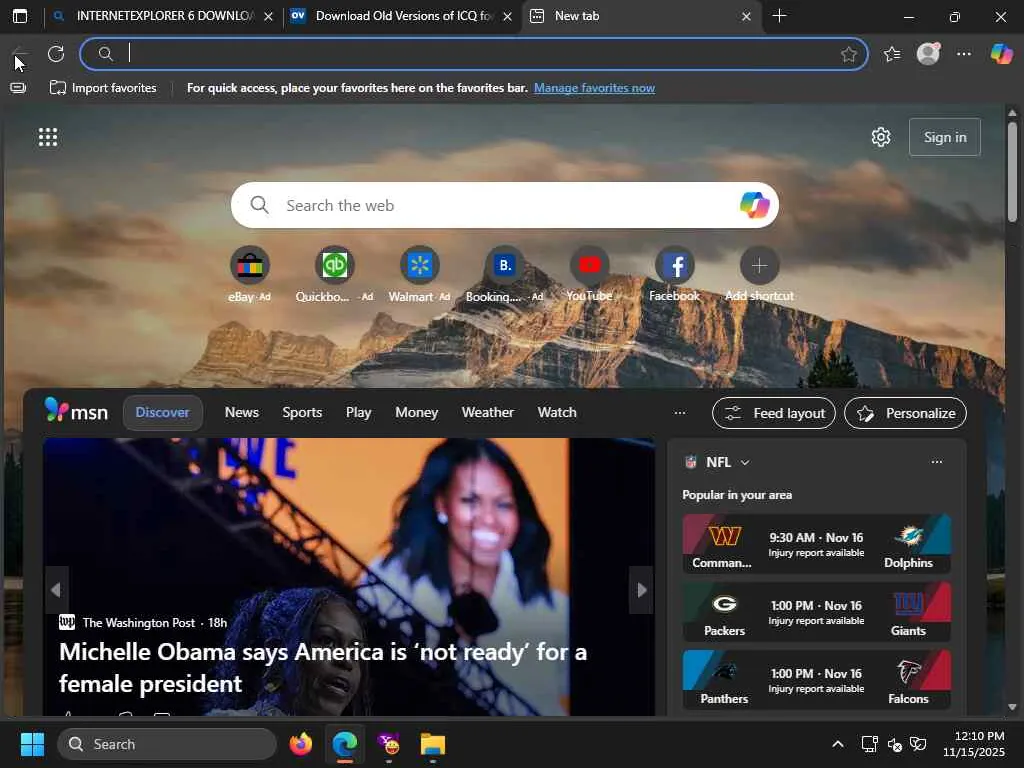Click Copilot icon in web search box
1024x768 pixels.
click(x=754, y=205)
